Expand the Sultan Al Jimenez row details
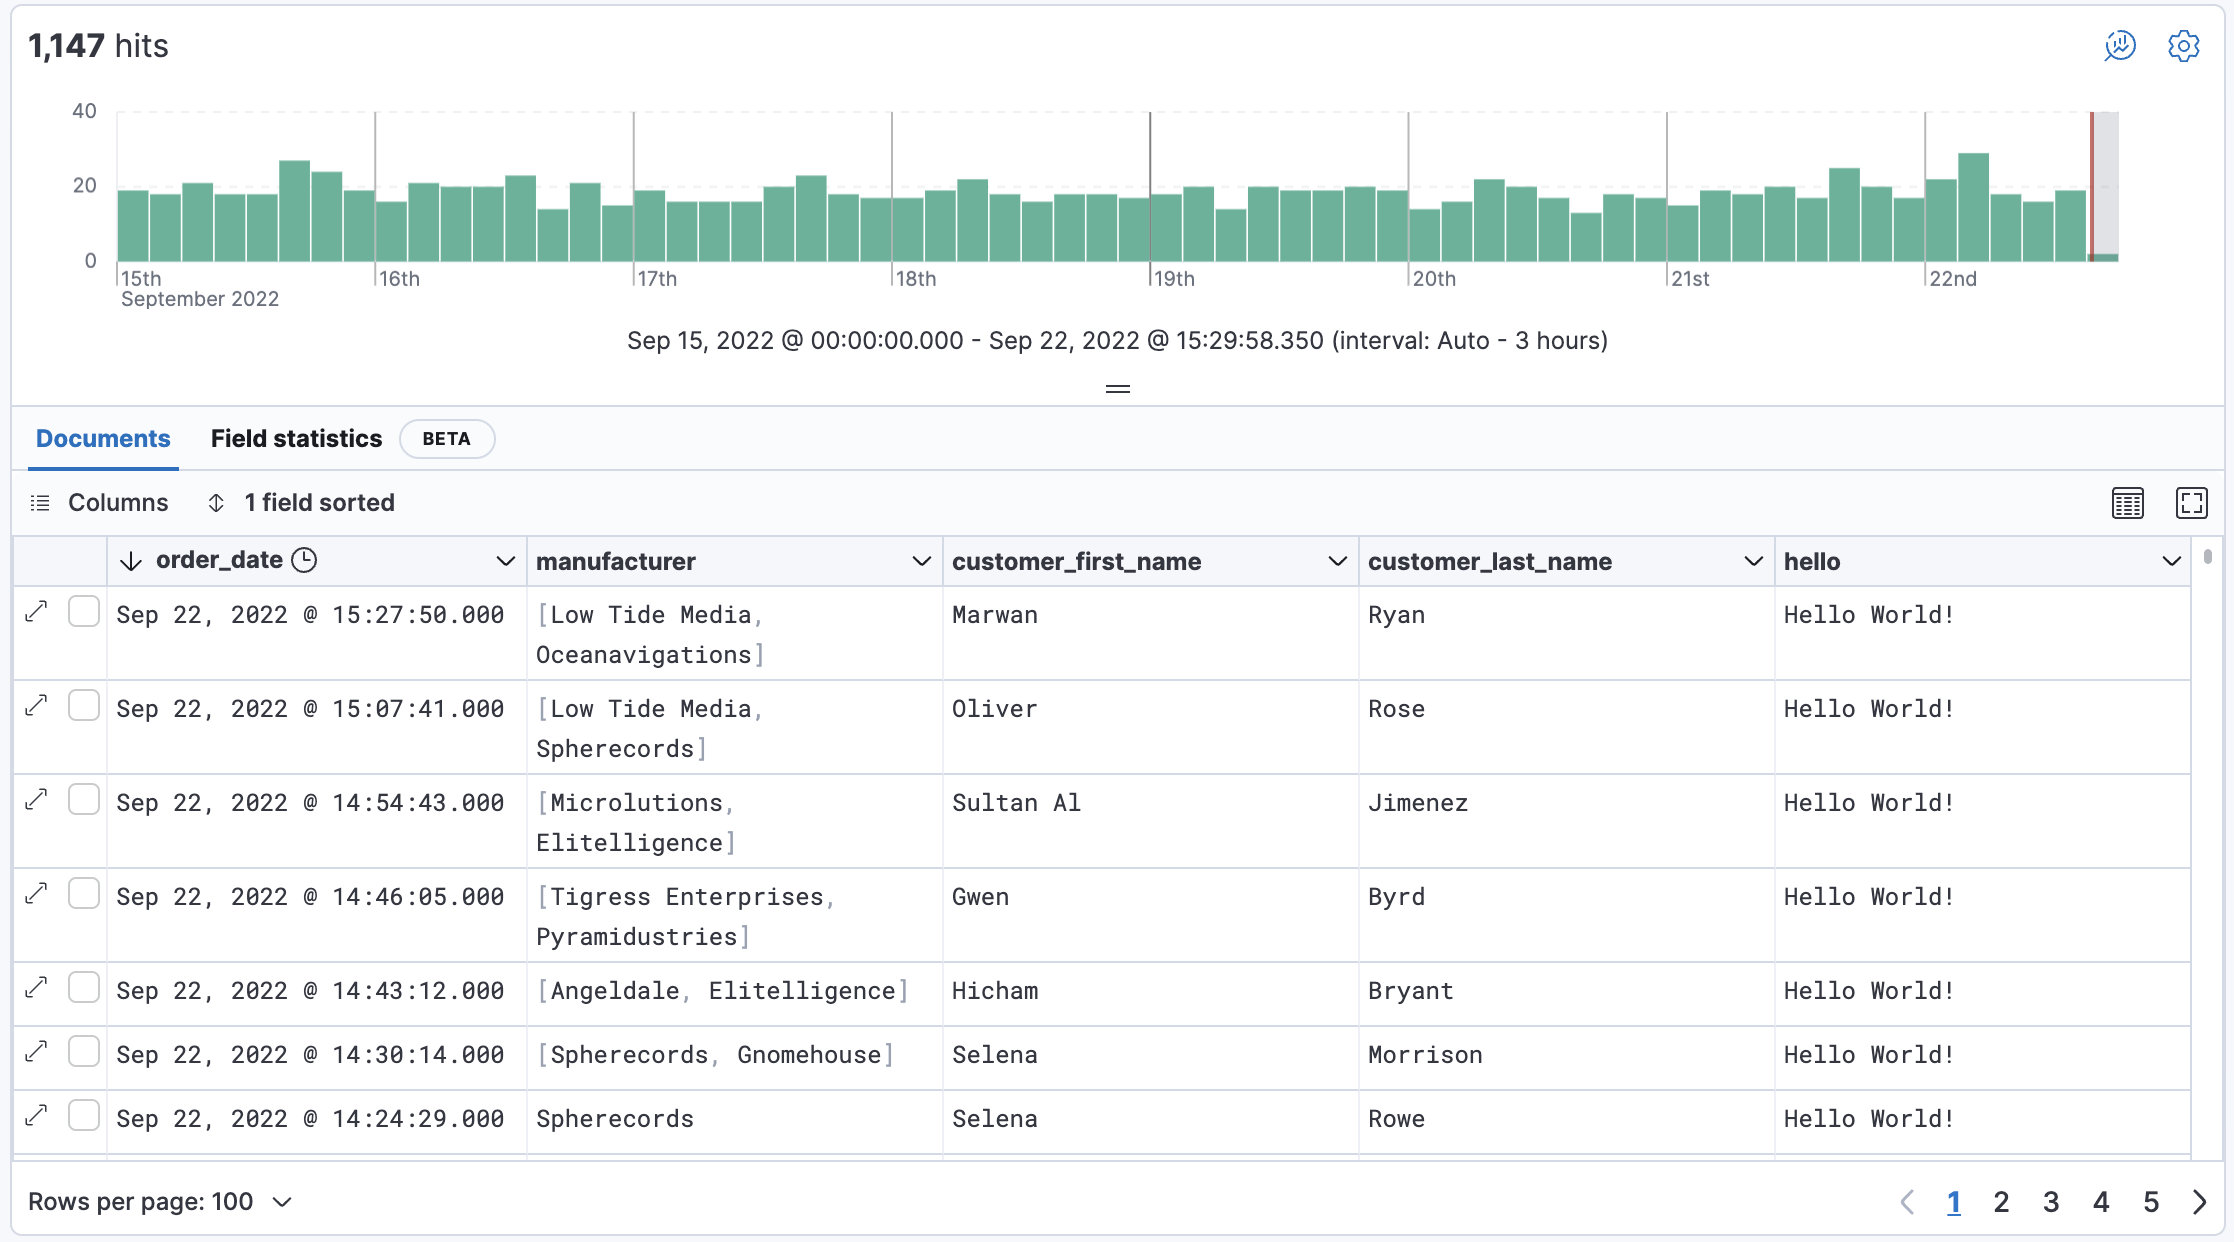The width and height of the screenshot is (2234, 1242). [x=37, y=799]
